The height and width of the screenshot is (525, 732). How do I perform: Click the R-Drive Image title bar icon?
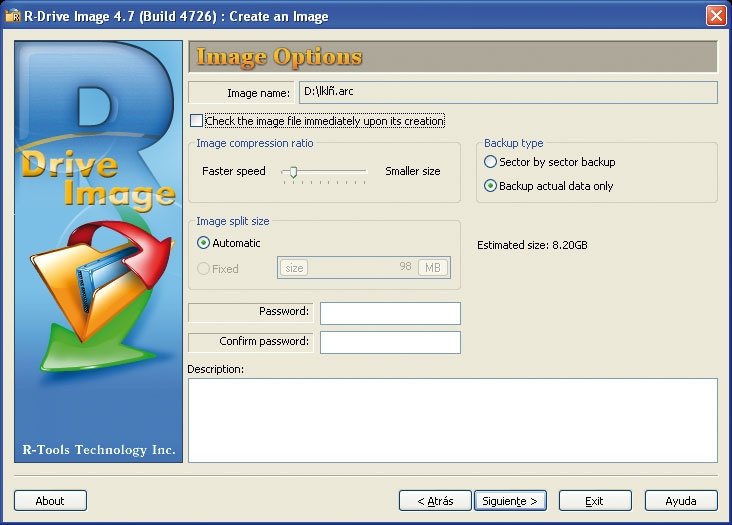(x=13, y=16)
